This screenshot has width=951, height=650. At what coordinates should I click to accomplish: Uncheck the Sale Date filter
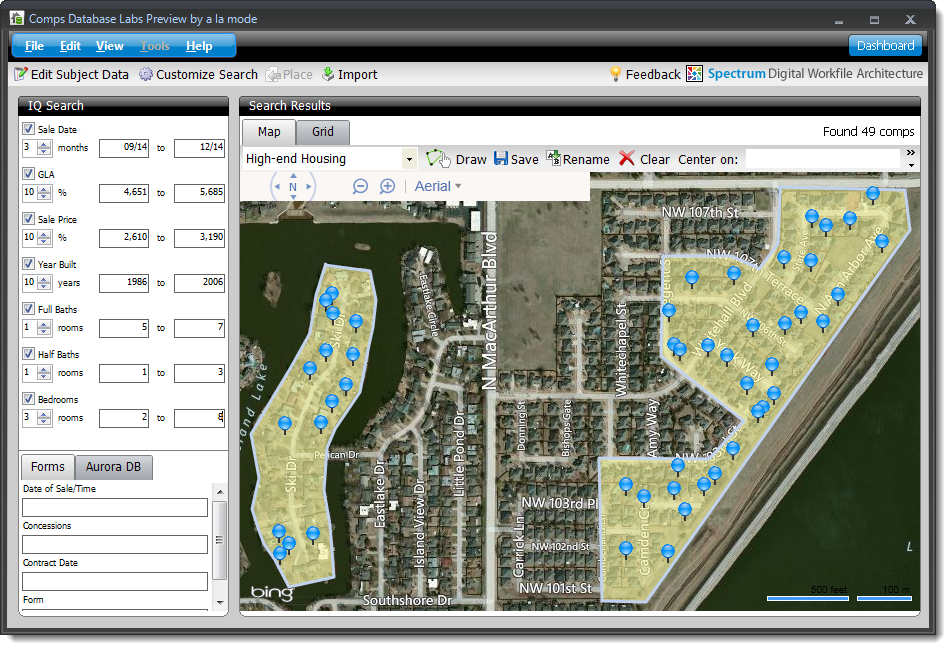point(28,129)
